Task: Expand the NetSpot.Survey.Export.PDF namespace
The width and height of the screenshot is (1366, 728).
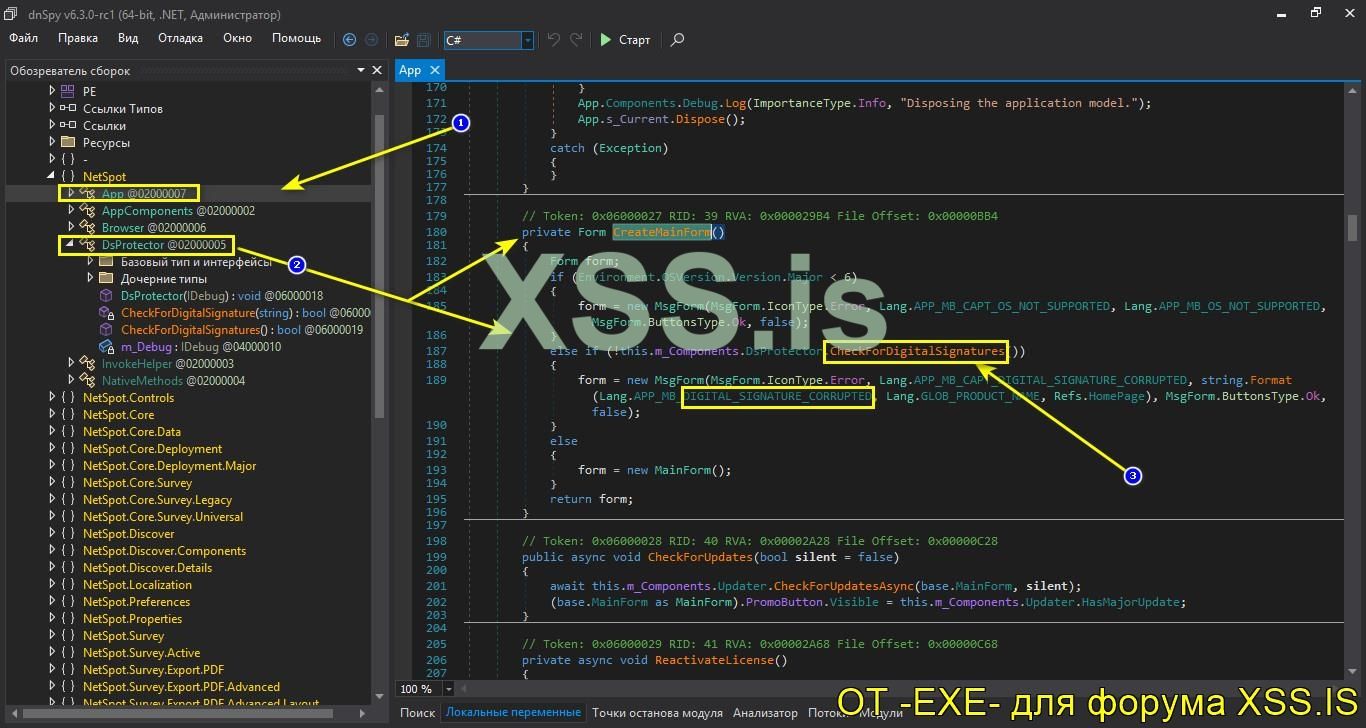Action: [52, 670]
